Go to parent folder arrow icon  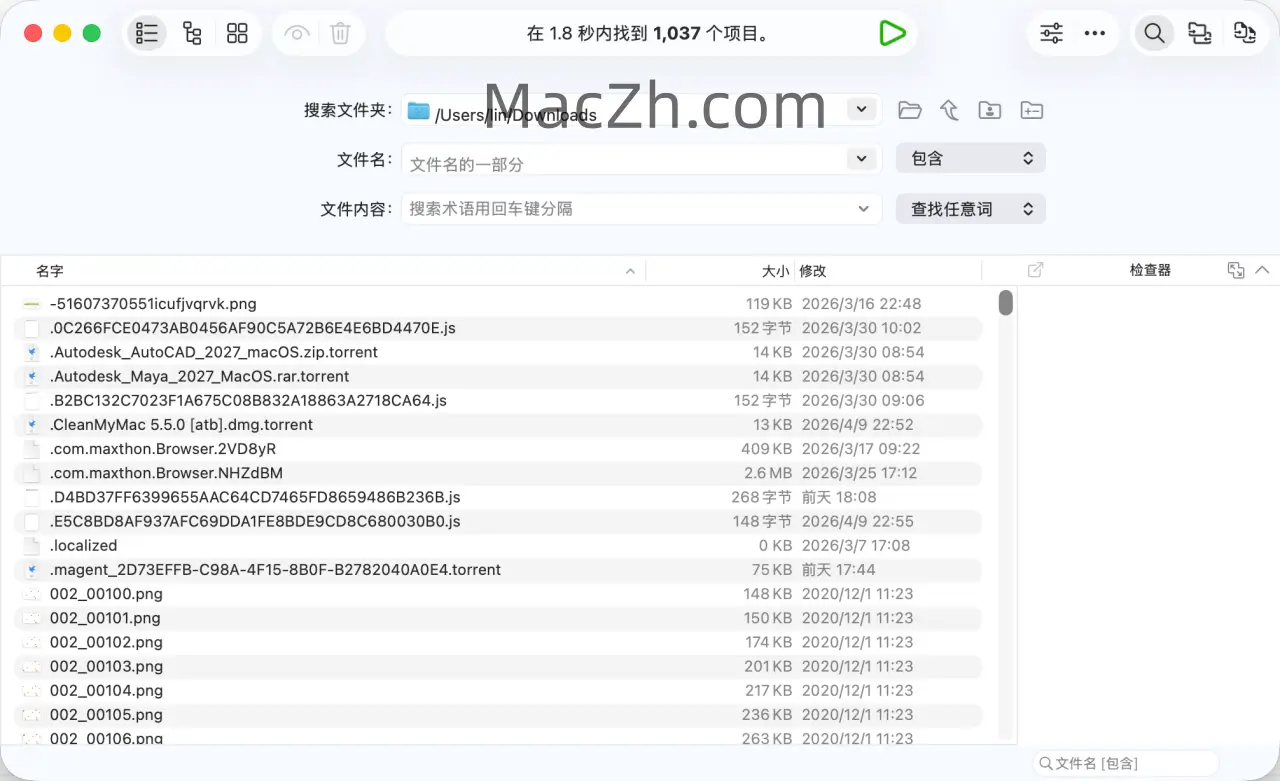tap(949, 110)
